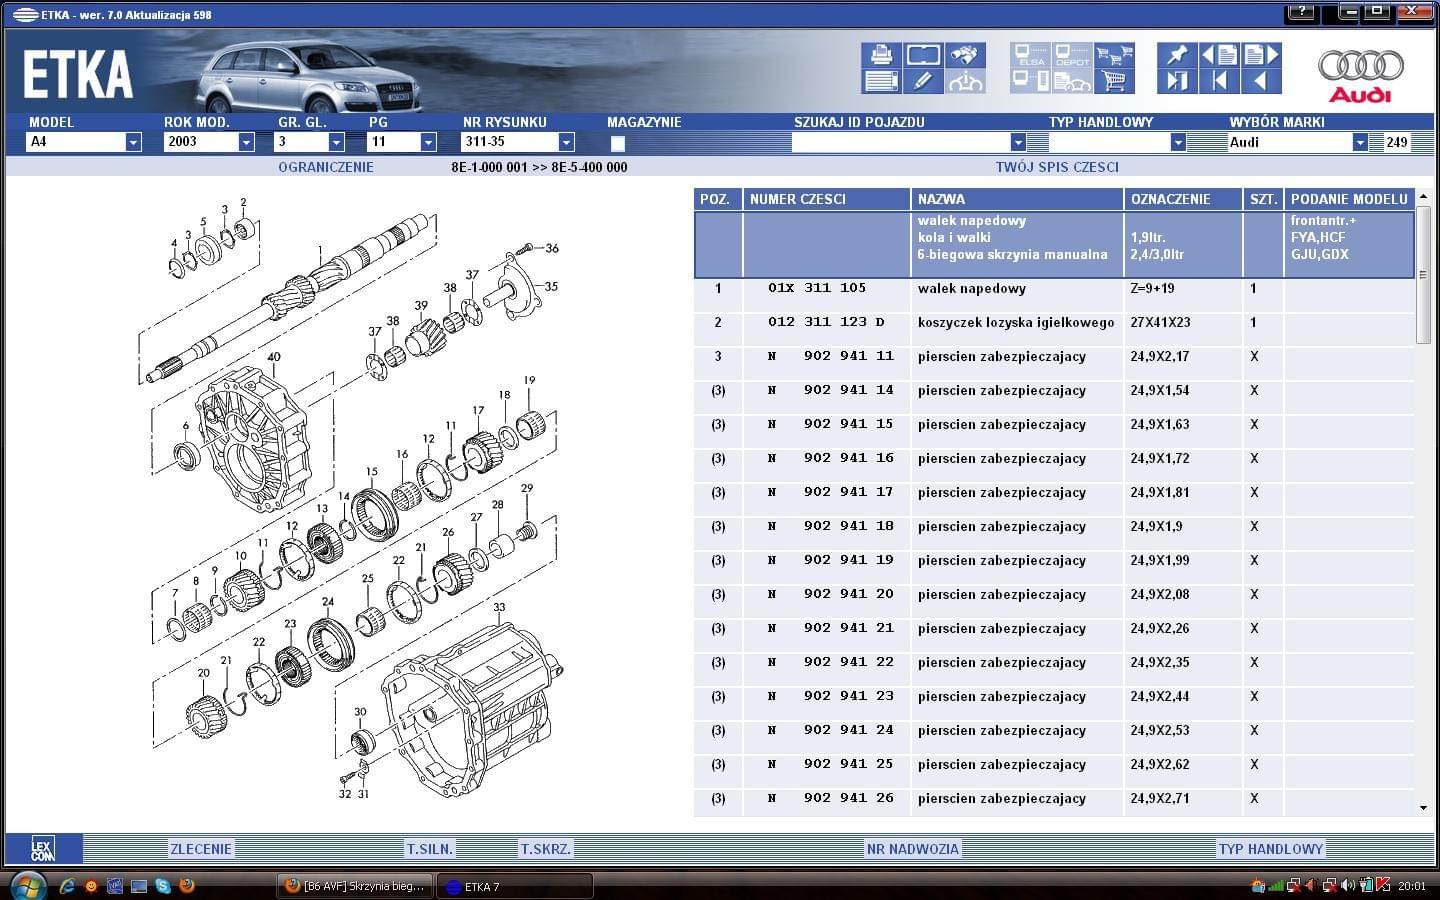The height and width of the screenshot is (900, 1440).
Task: Click the Audi logo
Action: pyautogui.click(x=1360, y=75)
